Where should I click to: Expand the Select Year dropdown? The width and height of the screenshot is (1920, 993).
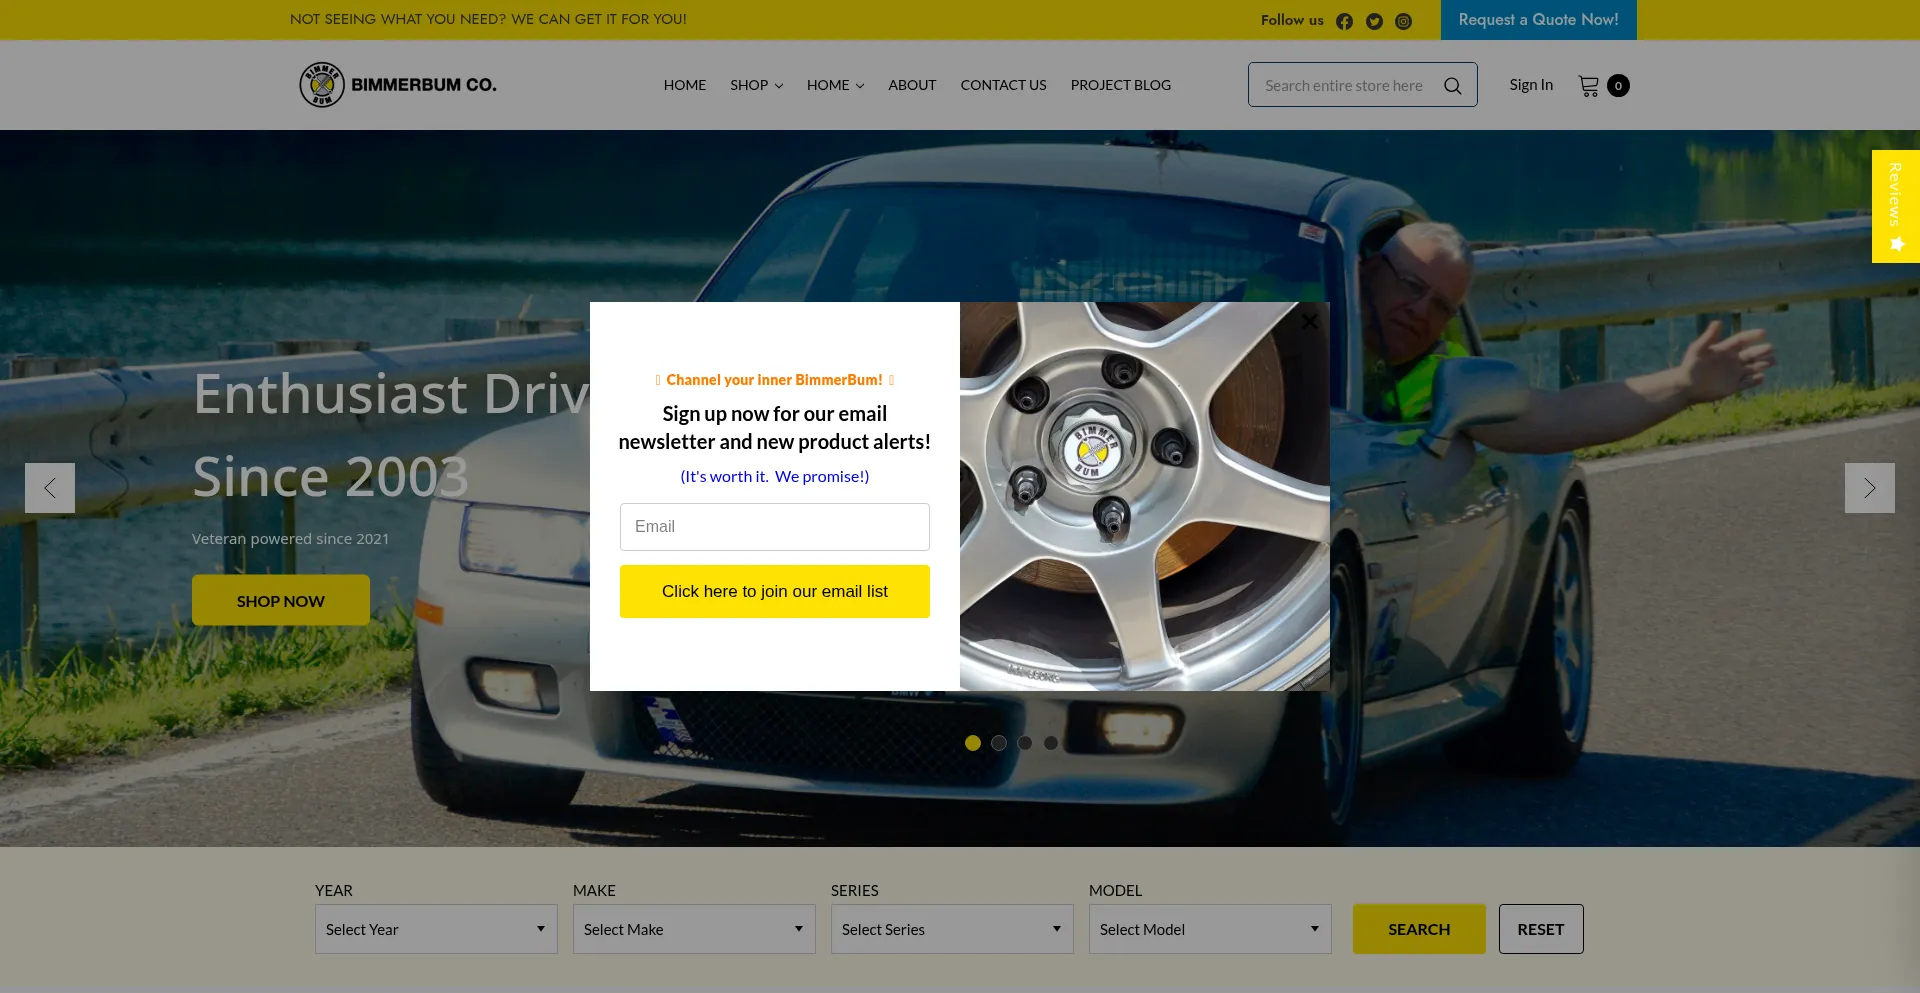tap(436, 929)
